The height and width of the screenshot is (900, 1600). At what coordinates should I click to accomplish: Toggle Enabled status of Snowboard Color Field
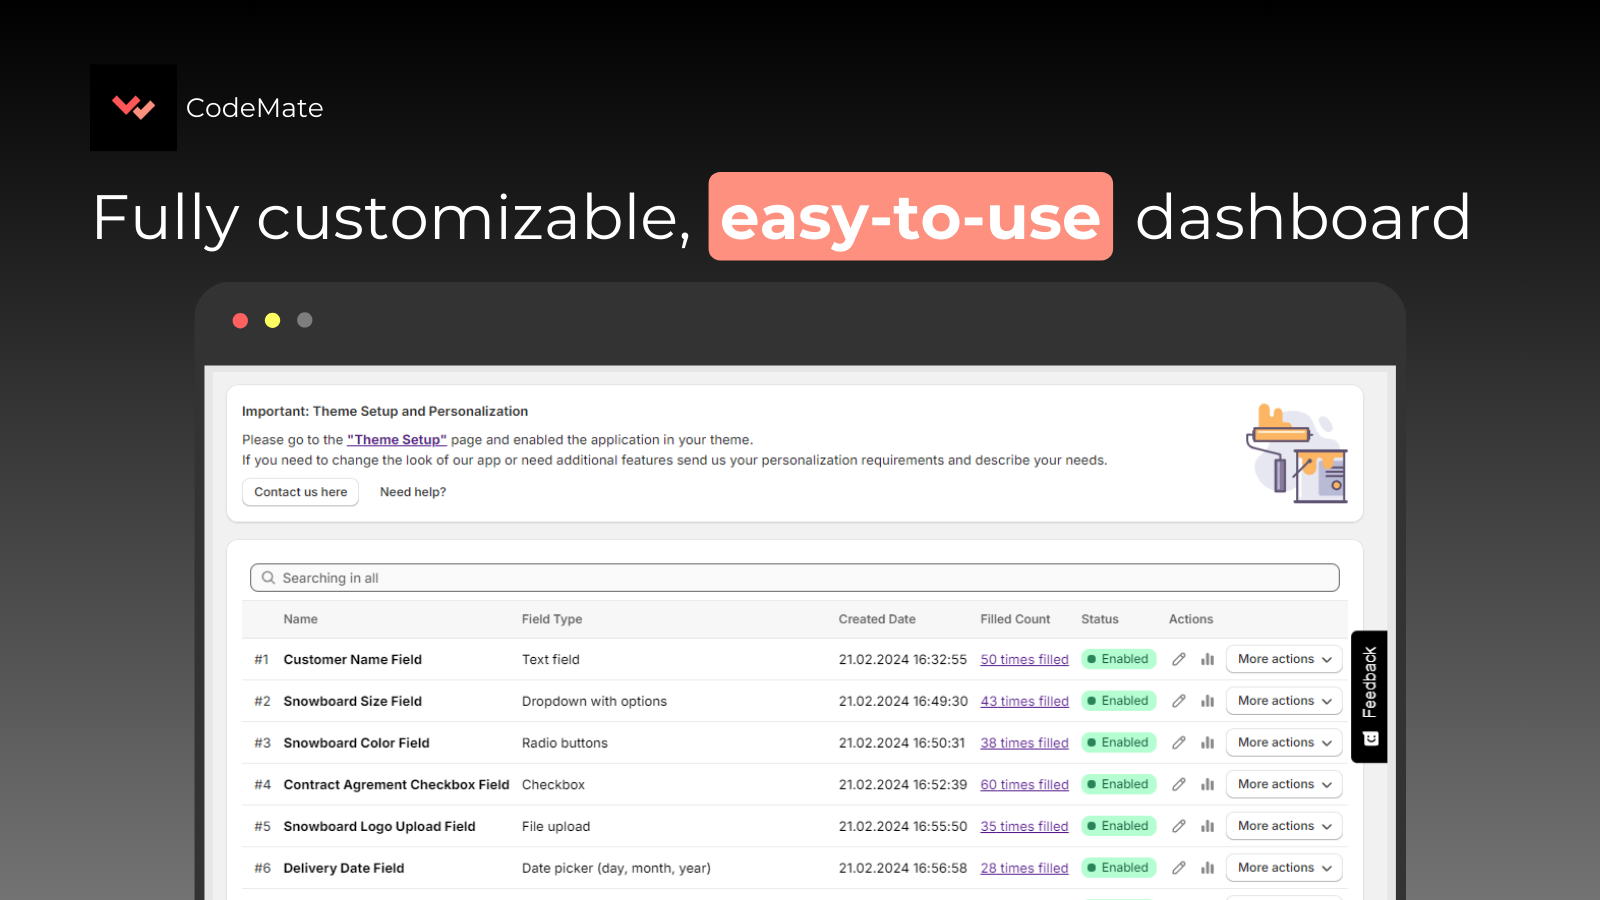click(x=1118, y=742)
